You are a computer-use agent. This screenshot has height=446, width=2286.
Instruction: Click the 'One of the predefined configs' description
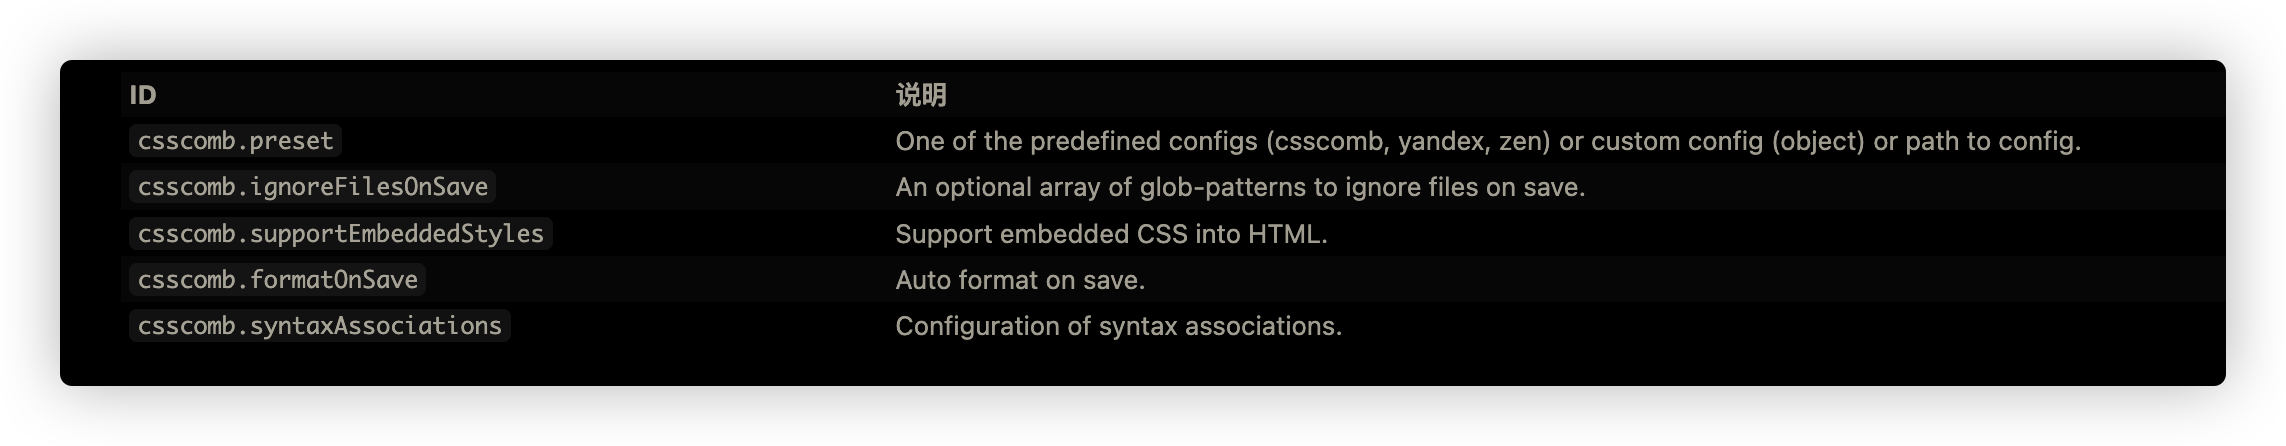point(1487,141)
